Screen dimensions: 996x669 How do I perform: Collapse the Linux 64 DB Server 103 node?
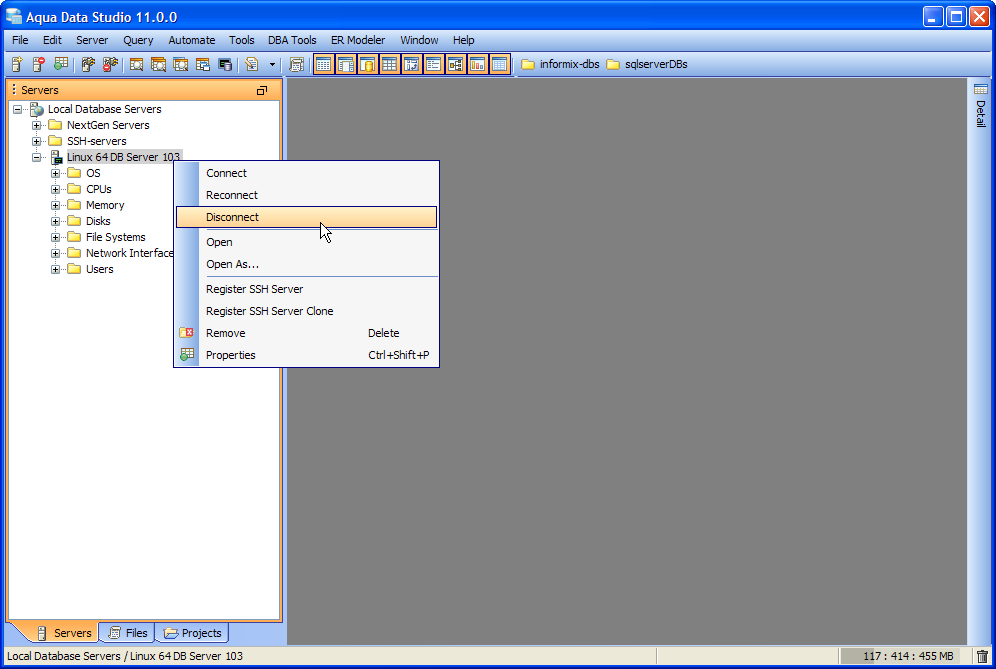tap(36, 157)
